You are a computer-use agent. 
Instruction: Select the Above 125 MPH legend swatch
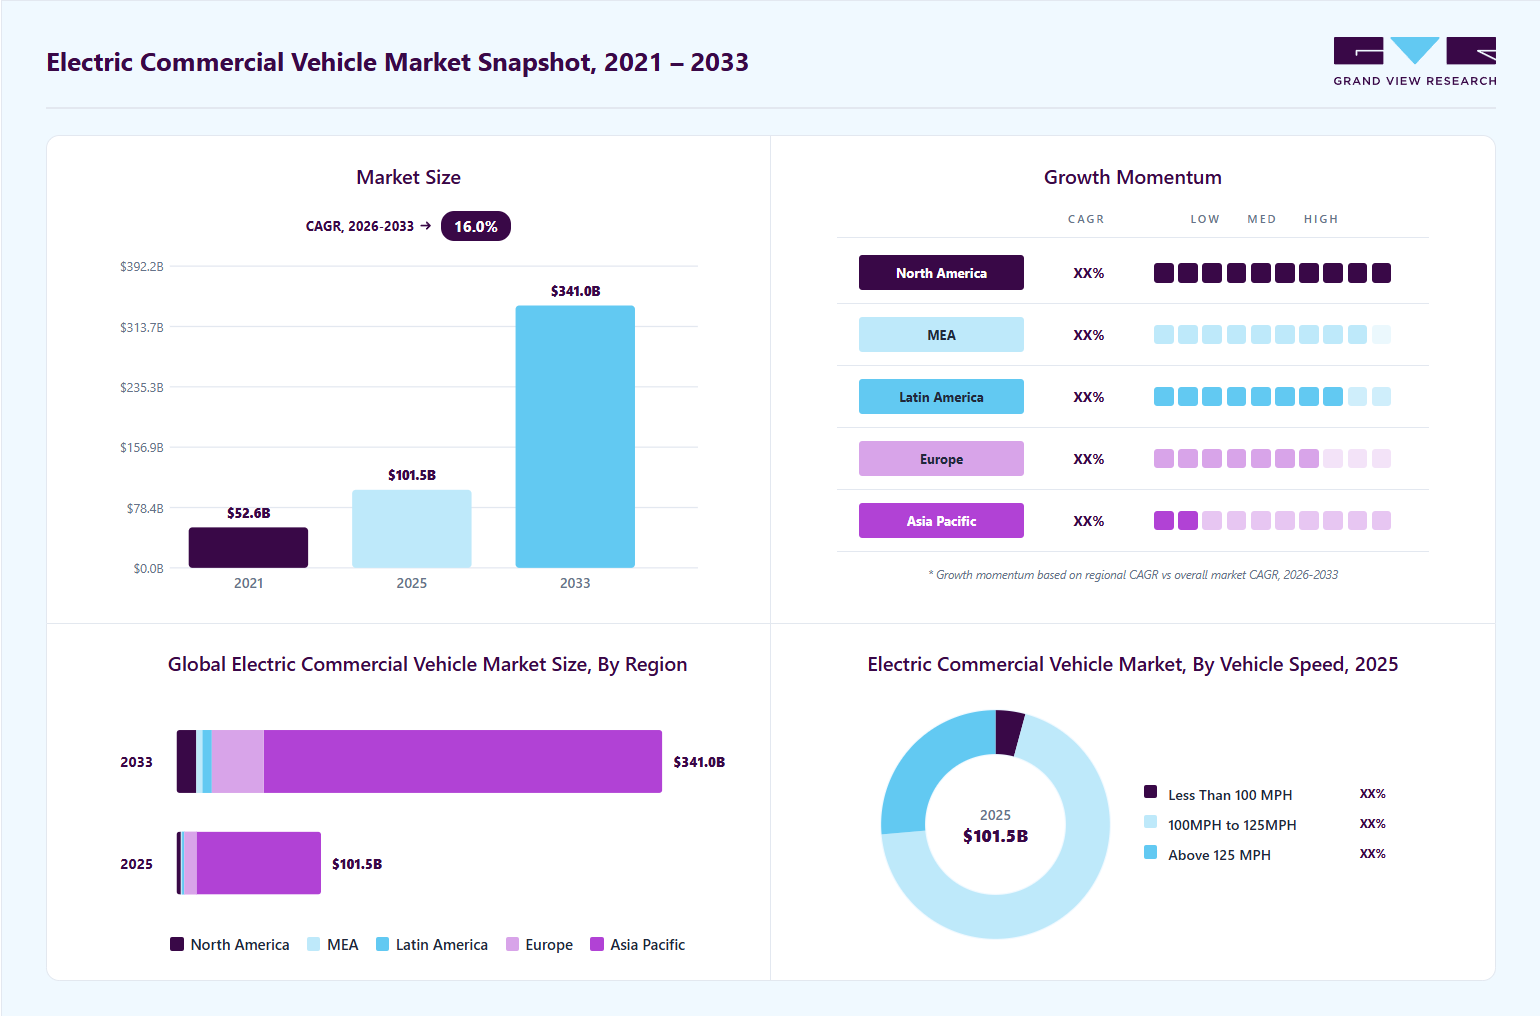point(1151,852)
